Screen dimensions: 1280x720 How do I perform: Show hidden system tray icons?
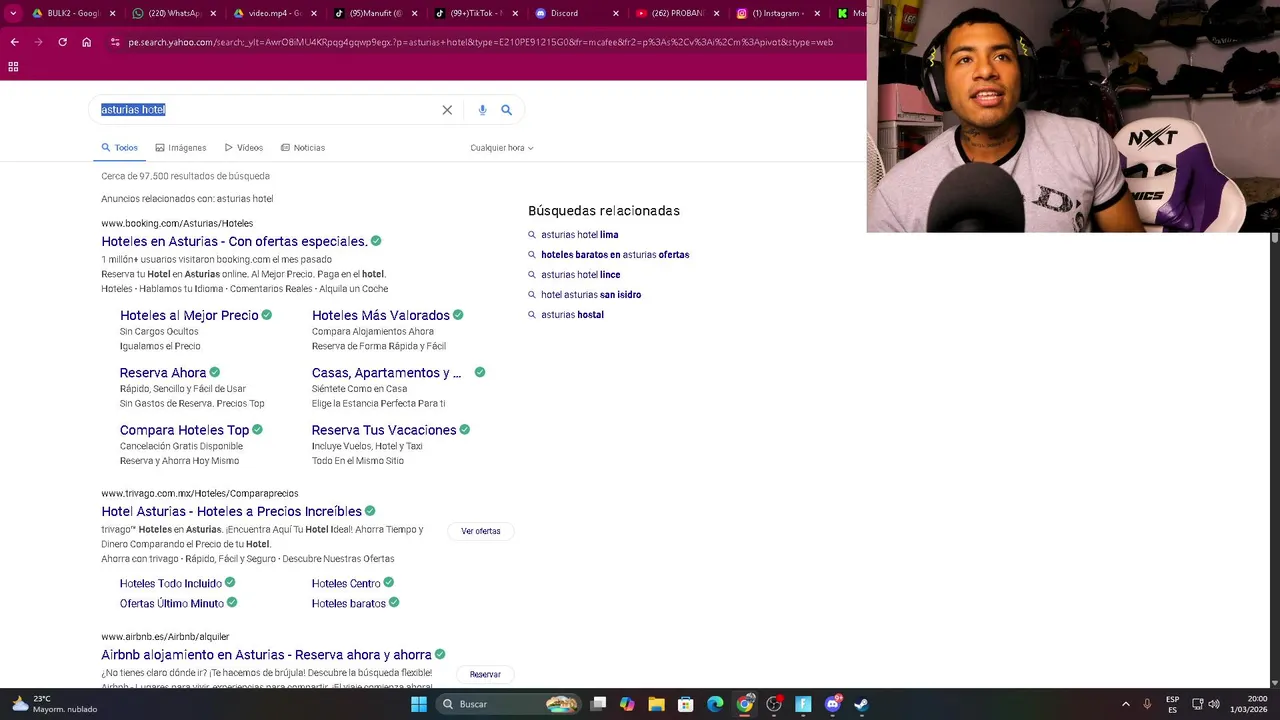1125,704
